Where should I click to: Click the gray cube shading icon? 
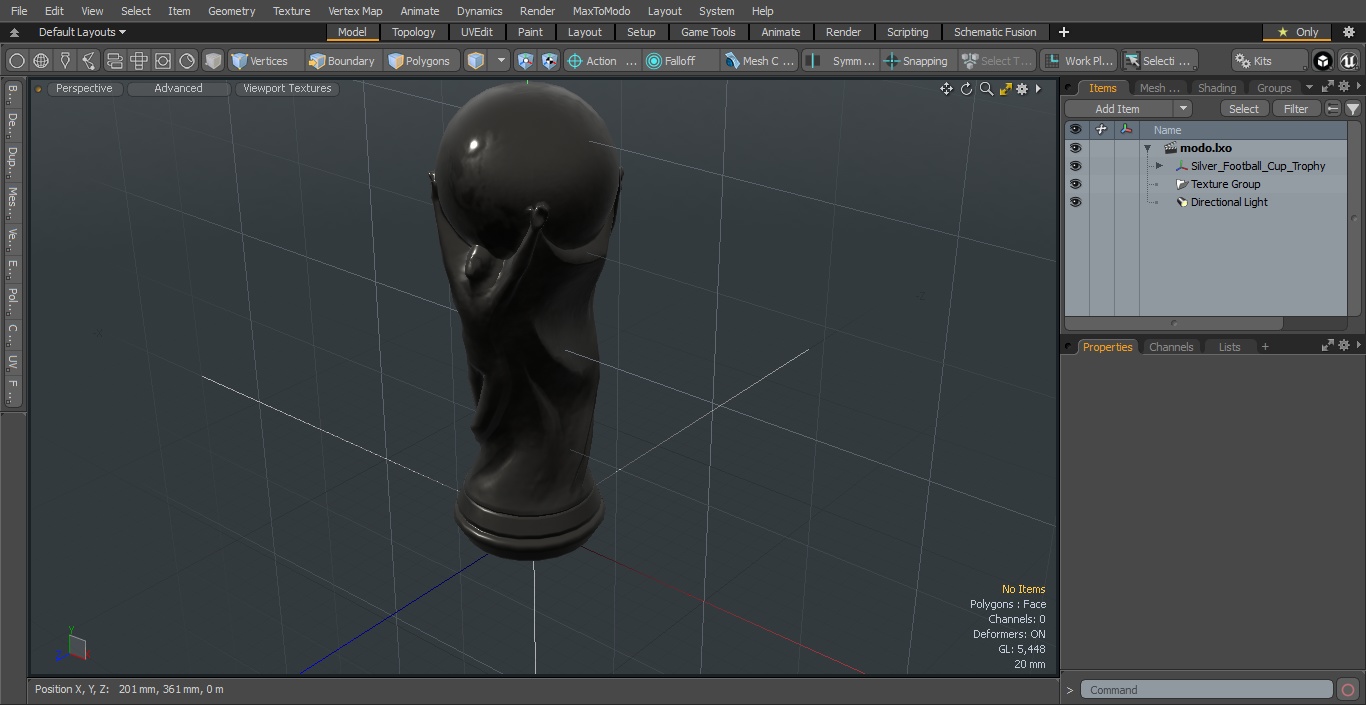(x=213, y=61)
